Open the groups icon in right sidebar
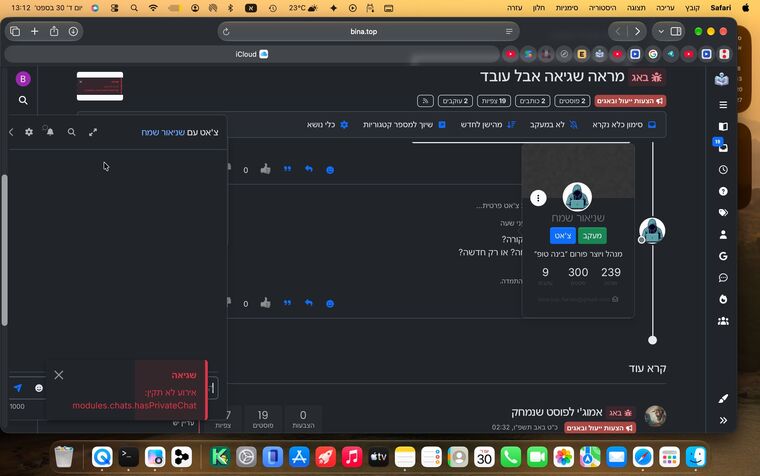 pyautogui.click(x=723, y=321)
